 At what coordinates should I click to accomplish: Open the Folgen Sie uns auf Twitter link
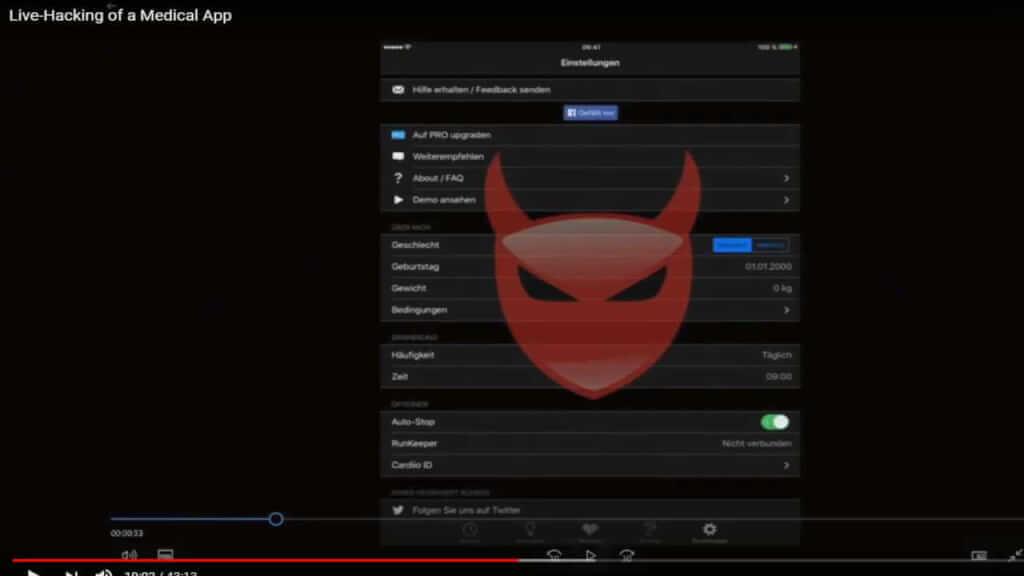click(x=466, y=510)
